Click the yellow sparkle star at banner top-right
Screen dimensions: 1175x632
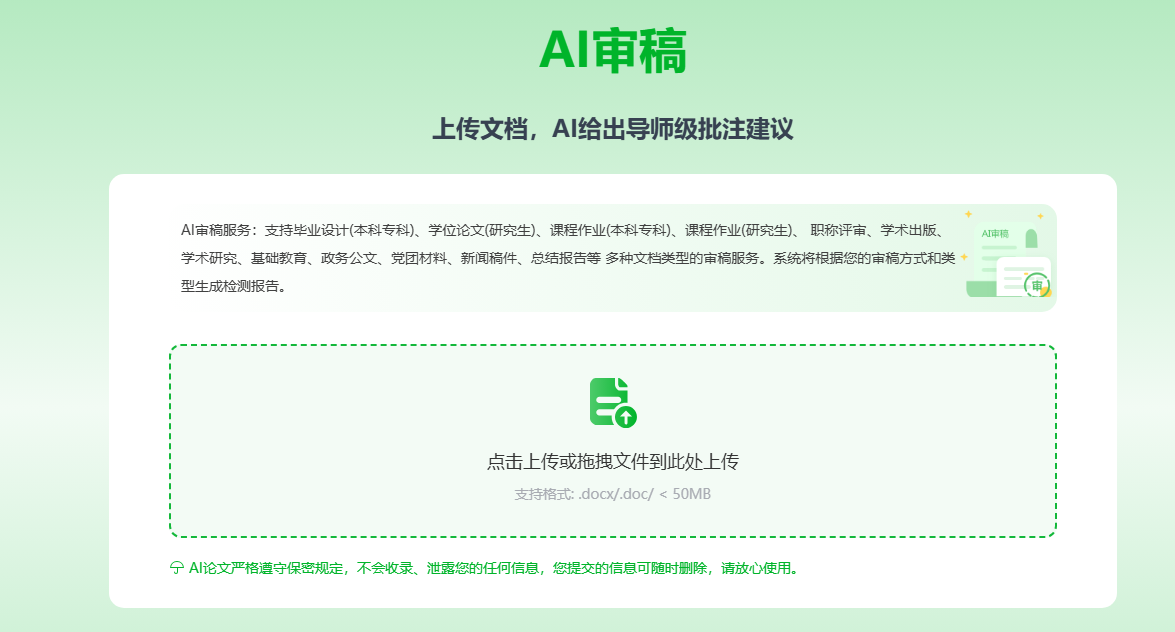pos(1040,216)
